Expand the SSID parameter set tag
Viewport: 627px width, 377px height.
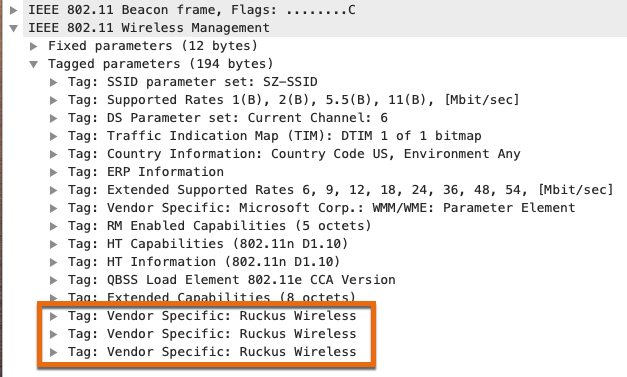[53, 82]
